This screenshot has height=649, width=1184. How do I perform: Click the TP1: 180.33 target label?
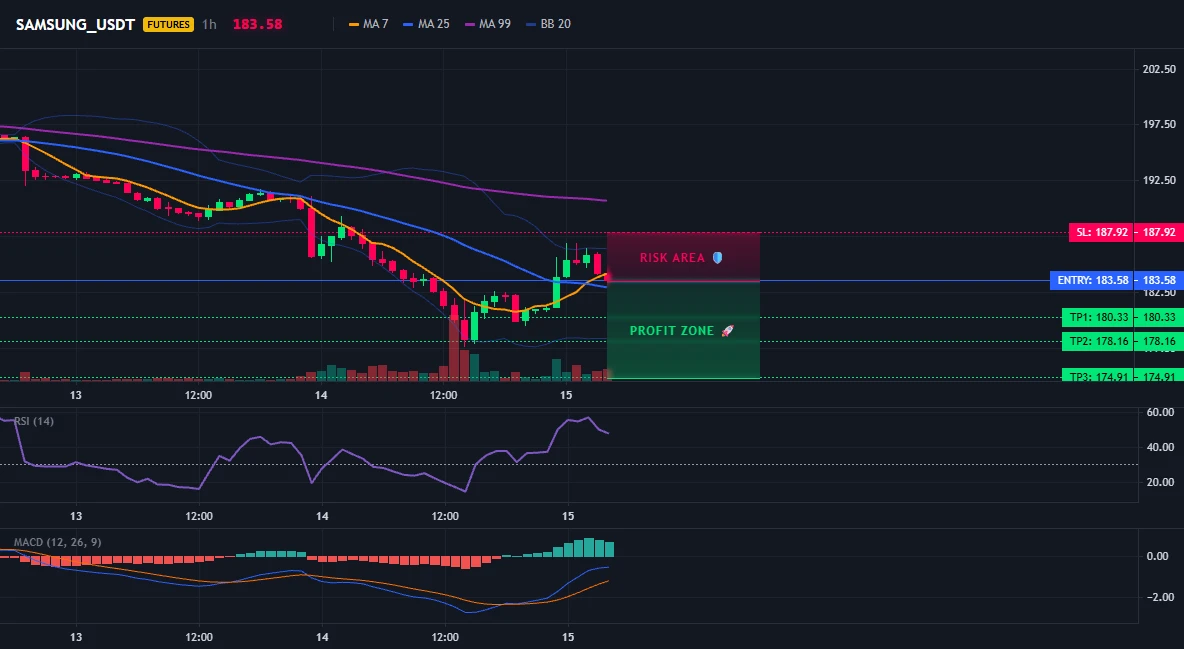coord(1099,317)
